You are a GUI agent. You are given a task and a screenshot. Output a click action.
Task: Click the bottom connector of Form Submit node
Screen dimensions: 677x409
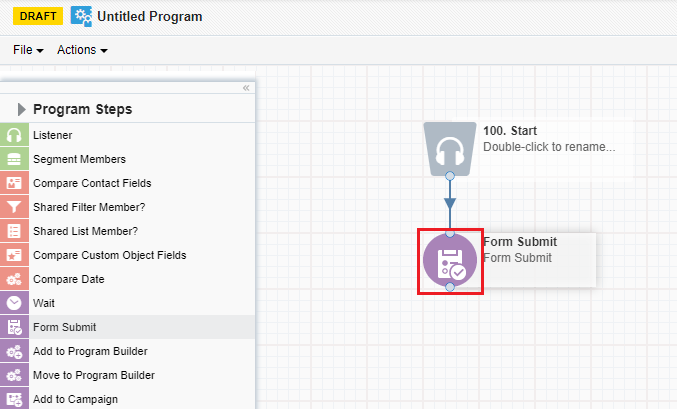(450, 287)
